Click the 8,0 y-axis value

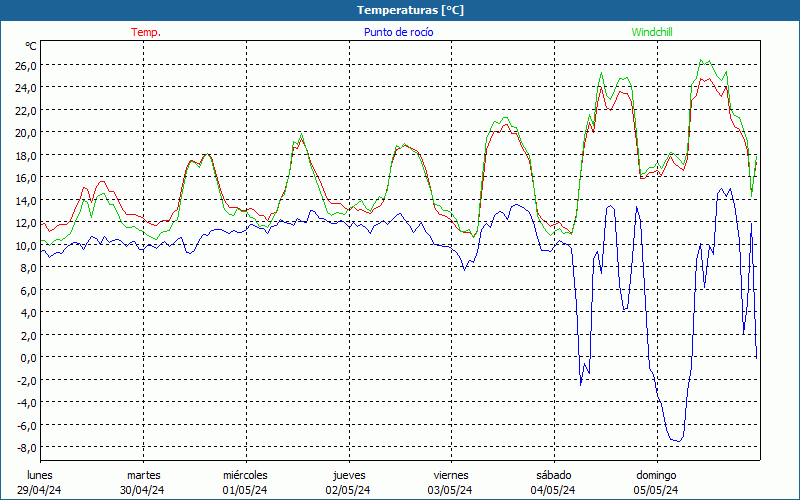point(29,267)
